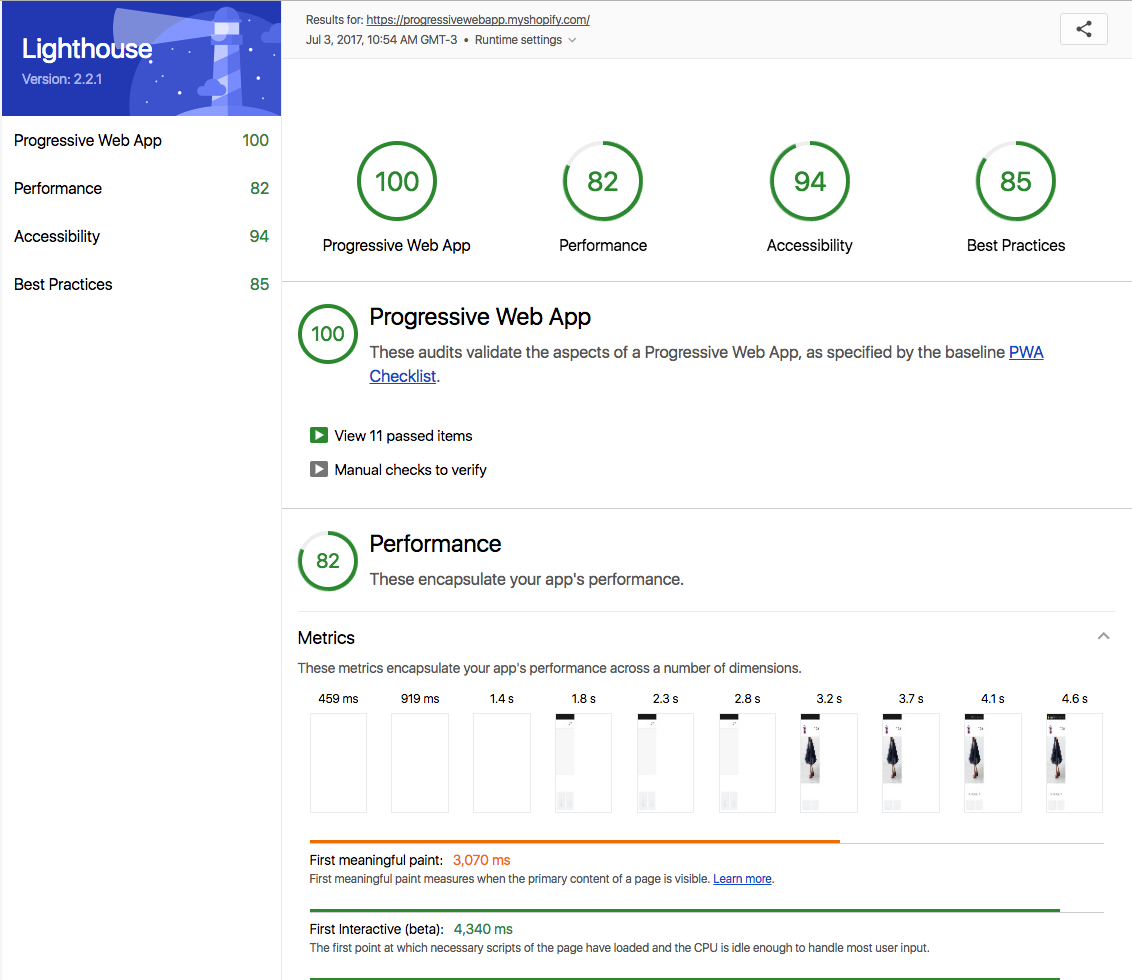Click the 919 ms filmstrip thumbnail

pos(420,763)
